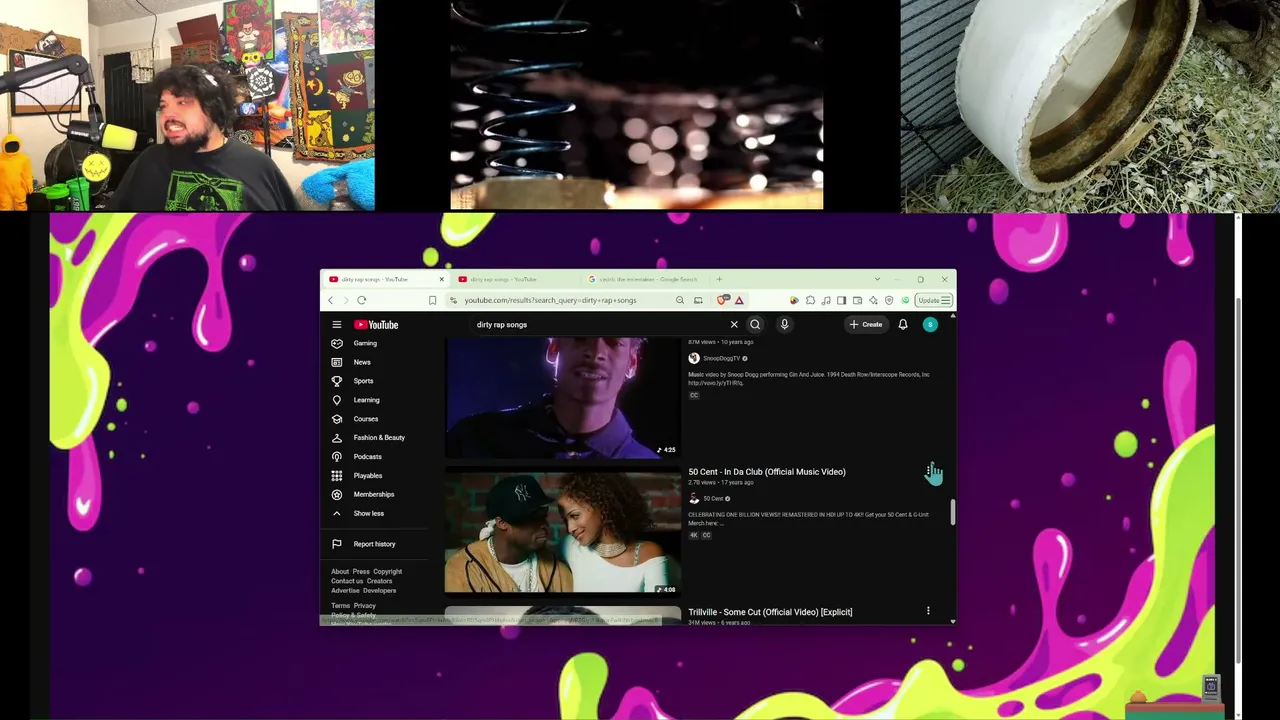Start voice search with the microphone icon
This screenshot has width=1280, height=720.
point(784,325)
